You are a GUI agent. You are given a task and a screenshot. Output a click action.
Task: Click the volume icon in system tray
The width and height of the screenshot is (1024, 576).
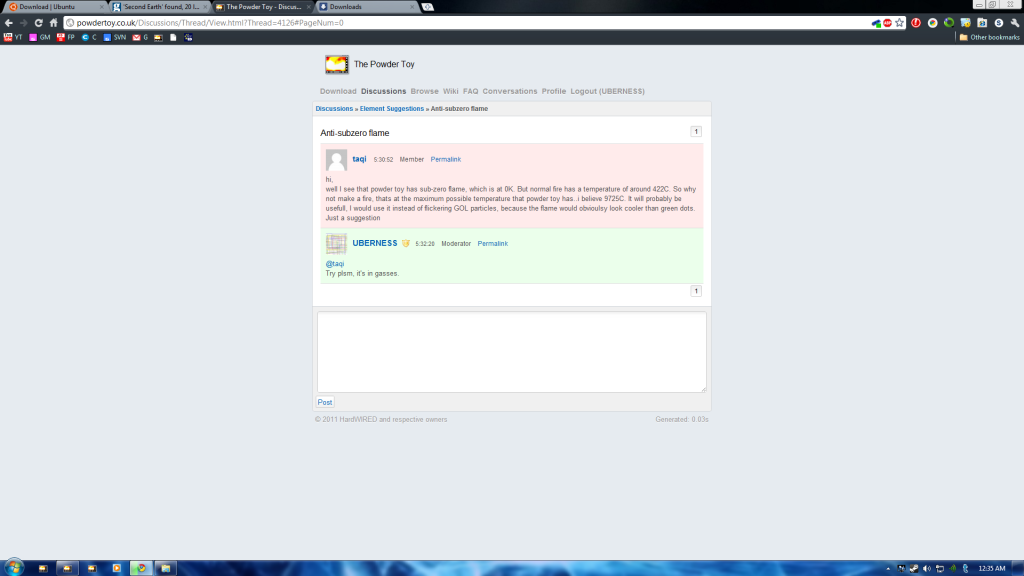pos(927,568)
